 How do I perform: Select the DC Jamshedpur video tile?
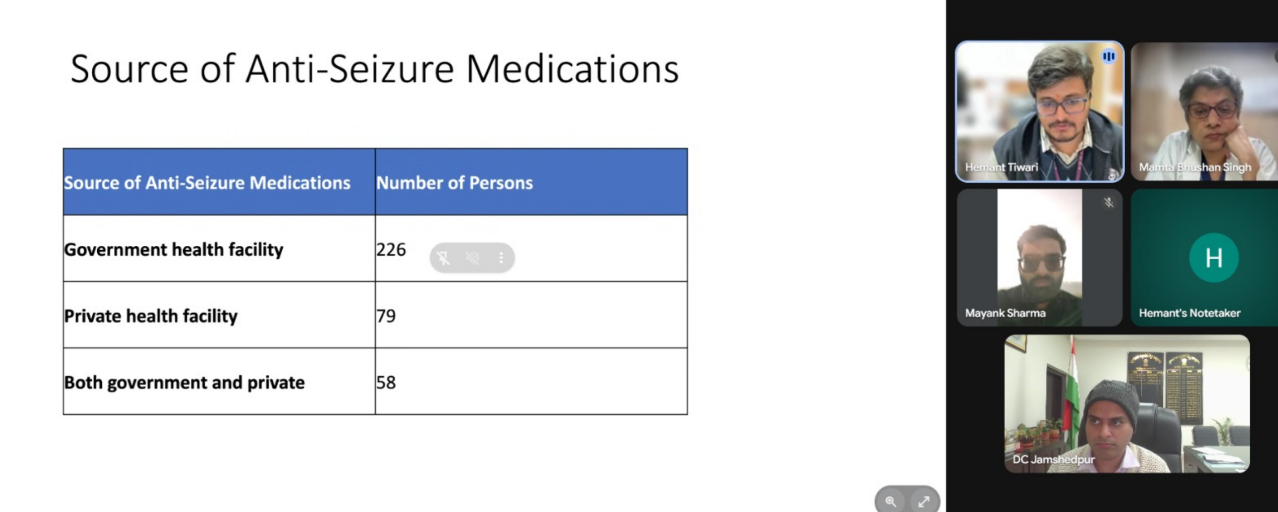[x=1126, y=402]
